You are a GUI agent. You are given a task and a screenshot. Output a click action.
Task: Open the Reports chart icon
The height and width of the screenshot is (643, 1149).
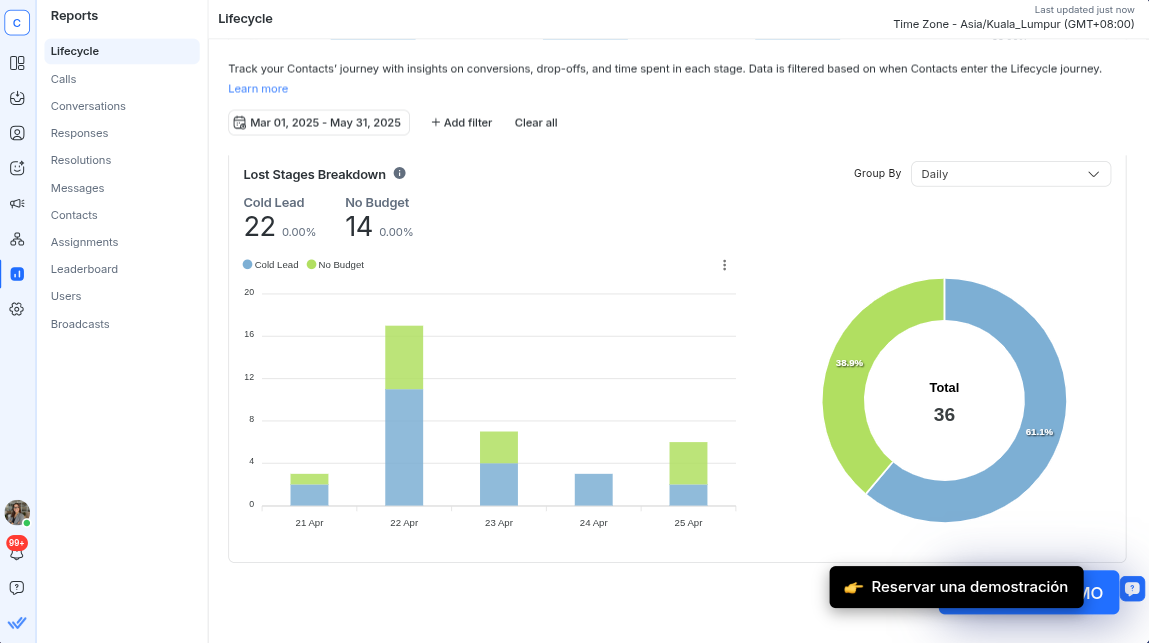coord(17,274)
